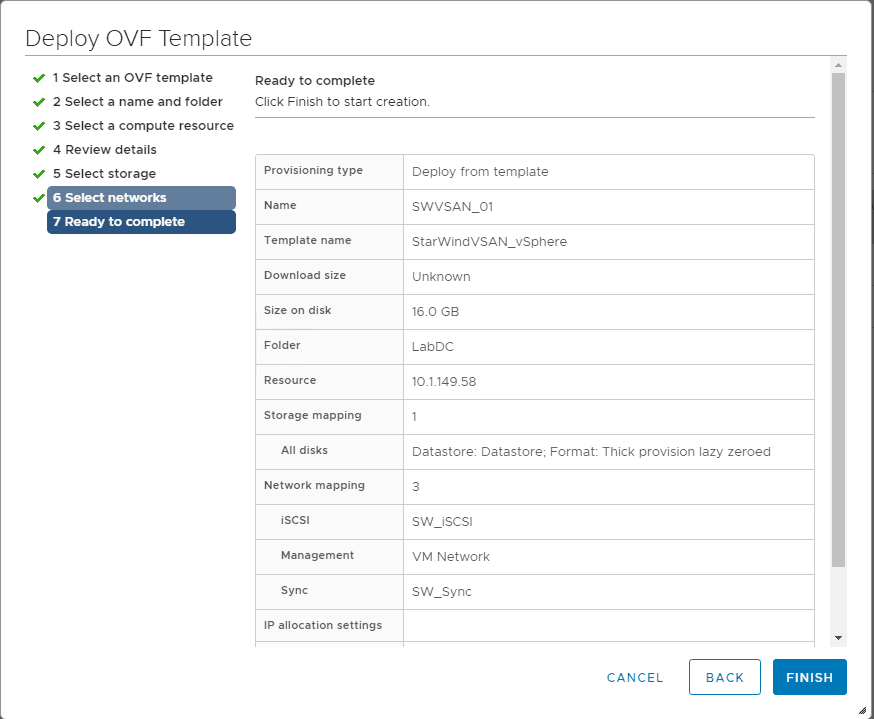
Task: Cancel the Deploy OVF Template wizard
Action: click(635, 677)
